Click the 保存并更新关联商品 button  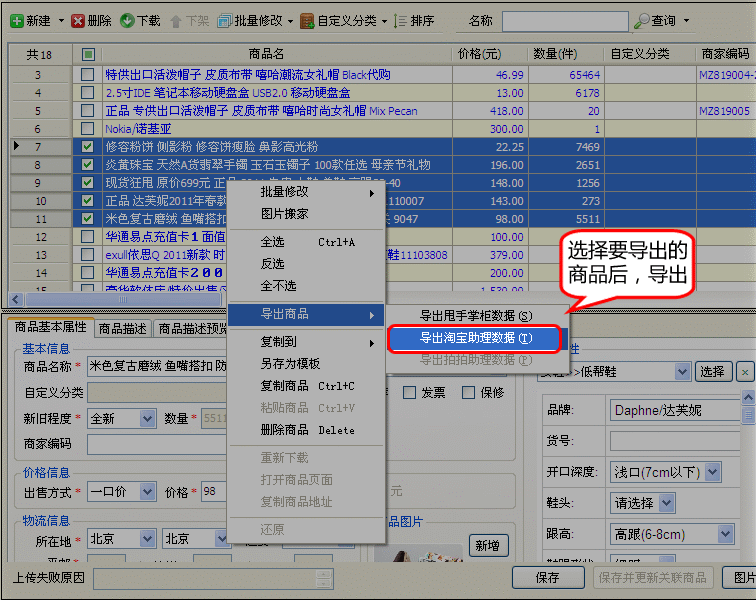point(653,577)
